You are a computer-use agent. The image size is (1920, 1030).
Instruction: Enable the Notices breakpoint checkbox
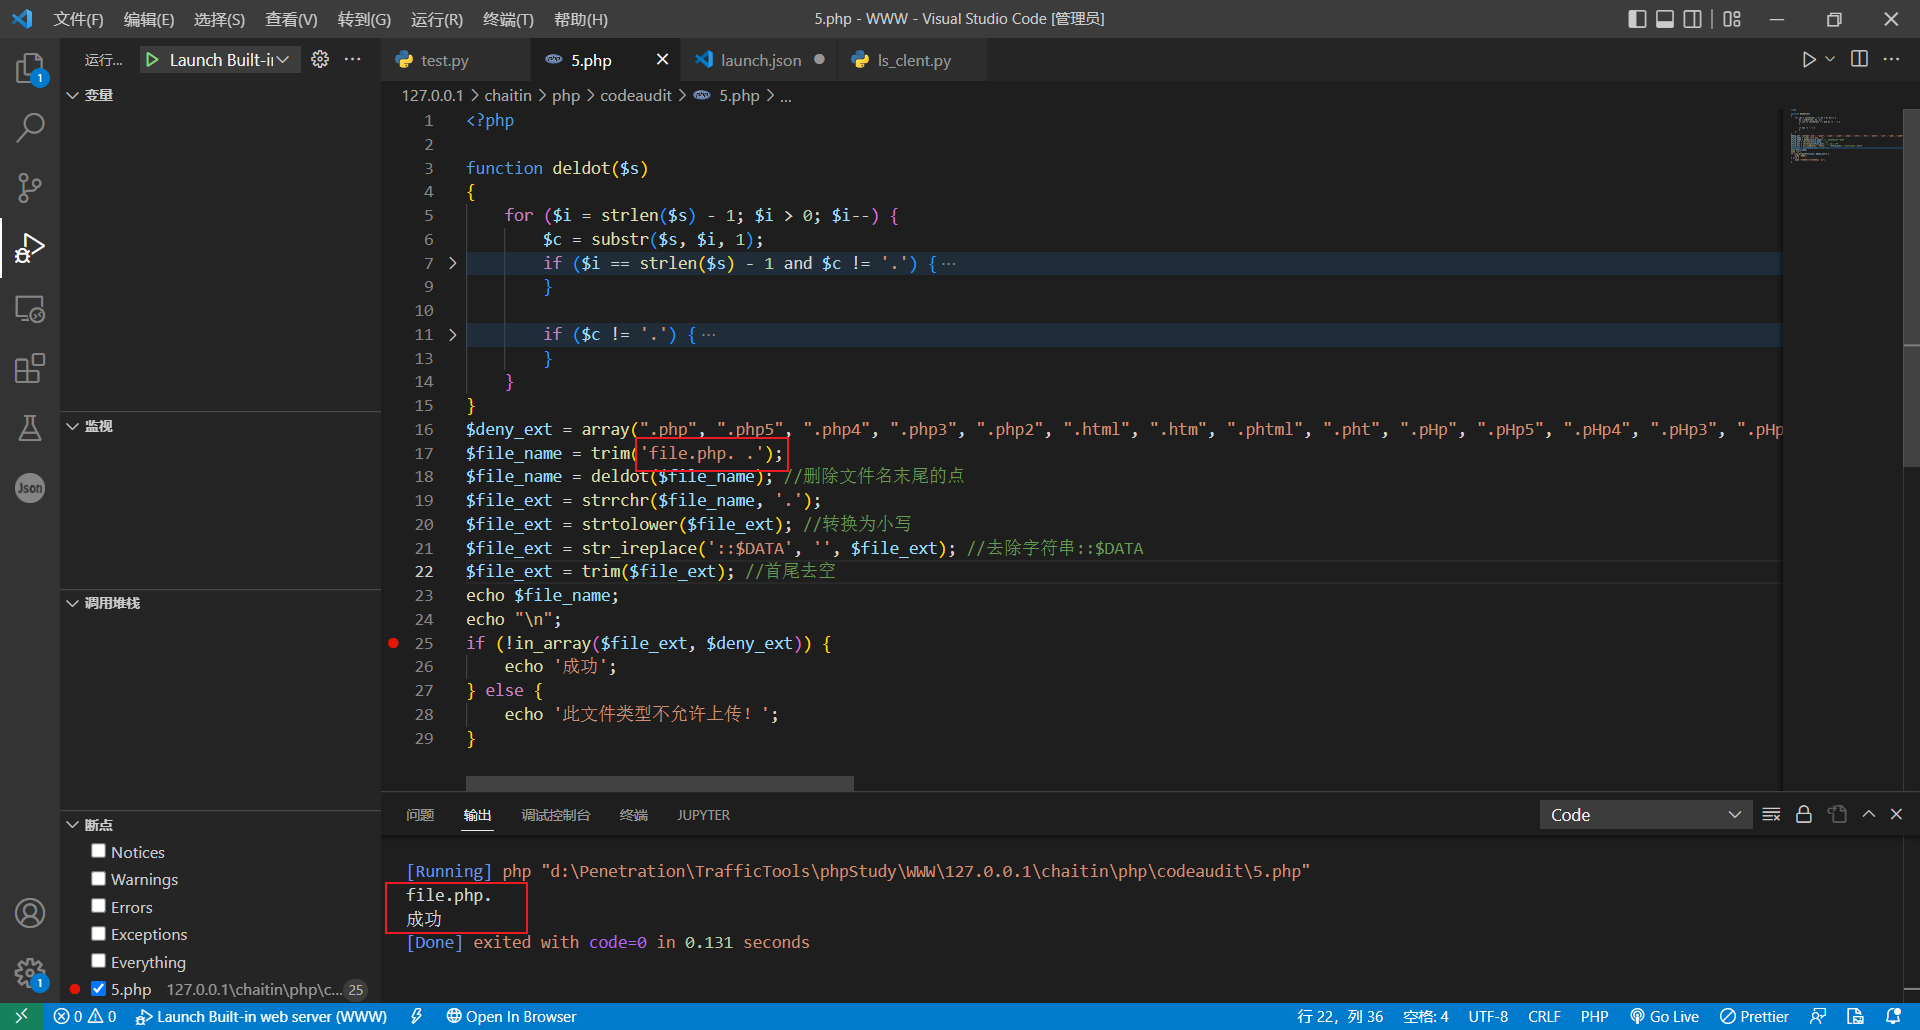(98, 851)
